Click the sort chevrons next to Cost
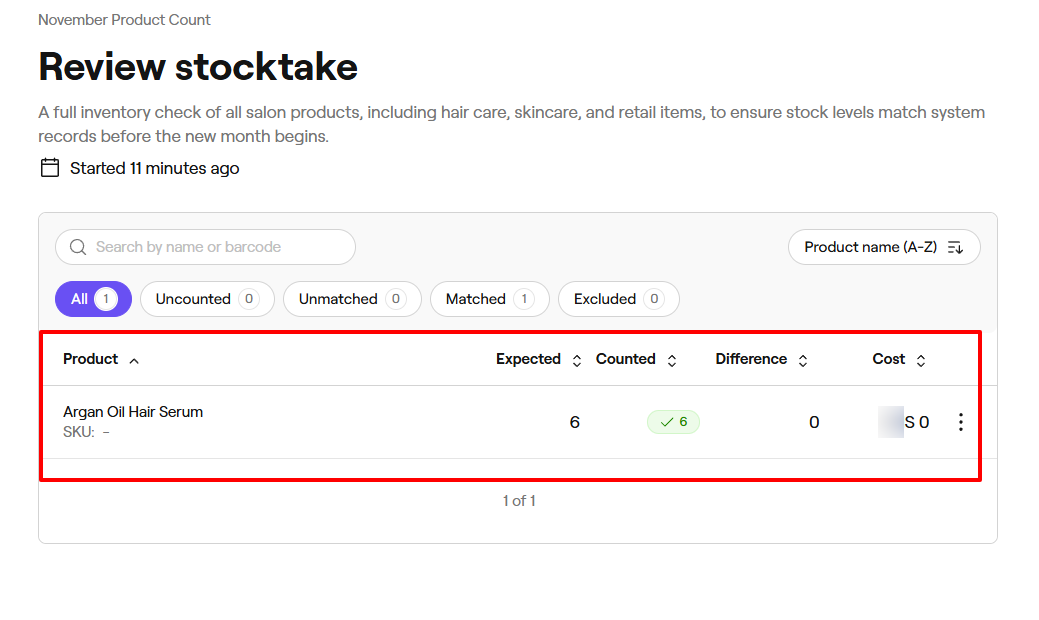 (920, 359)
